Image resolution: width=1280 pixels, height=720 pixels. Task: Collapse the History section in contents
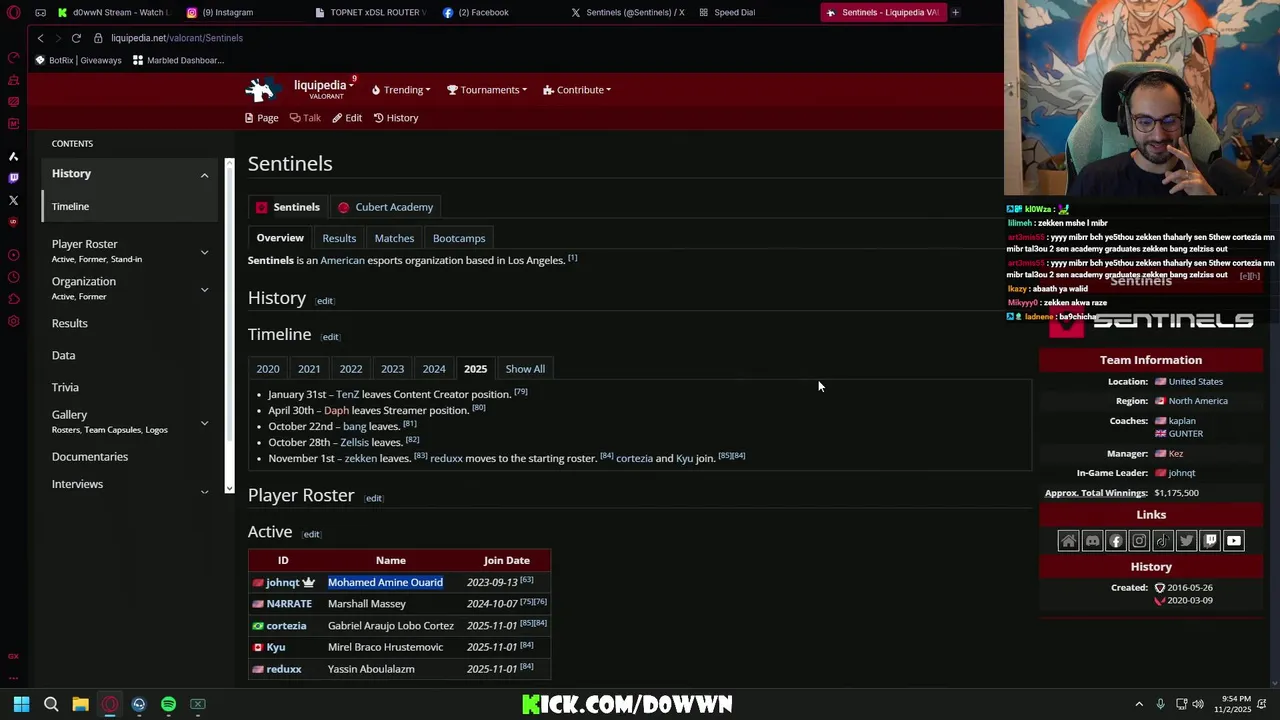tap(204, 175)
